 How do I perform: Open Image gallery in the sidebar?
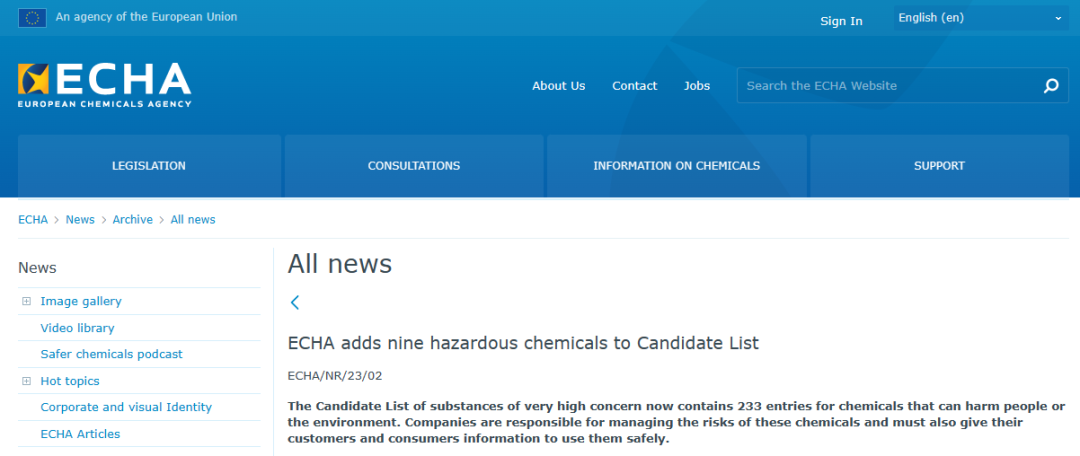tap(81, 301)
